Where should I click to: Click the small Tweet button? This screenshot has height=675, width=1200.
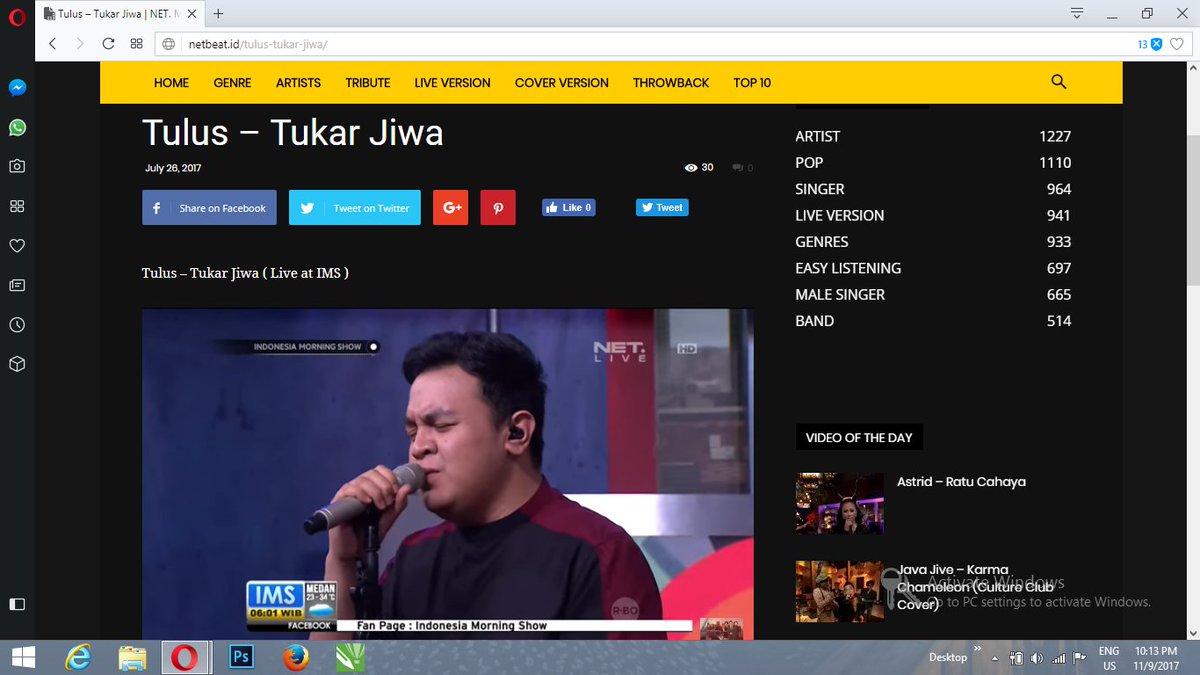point(662,208)
